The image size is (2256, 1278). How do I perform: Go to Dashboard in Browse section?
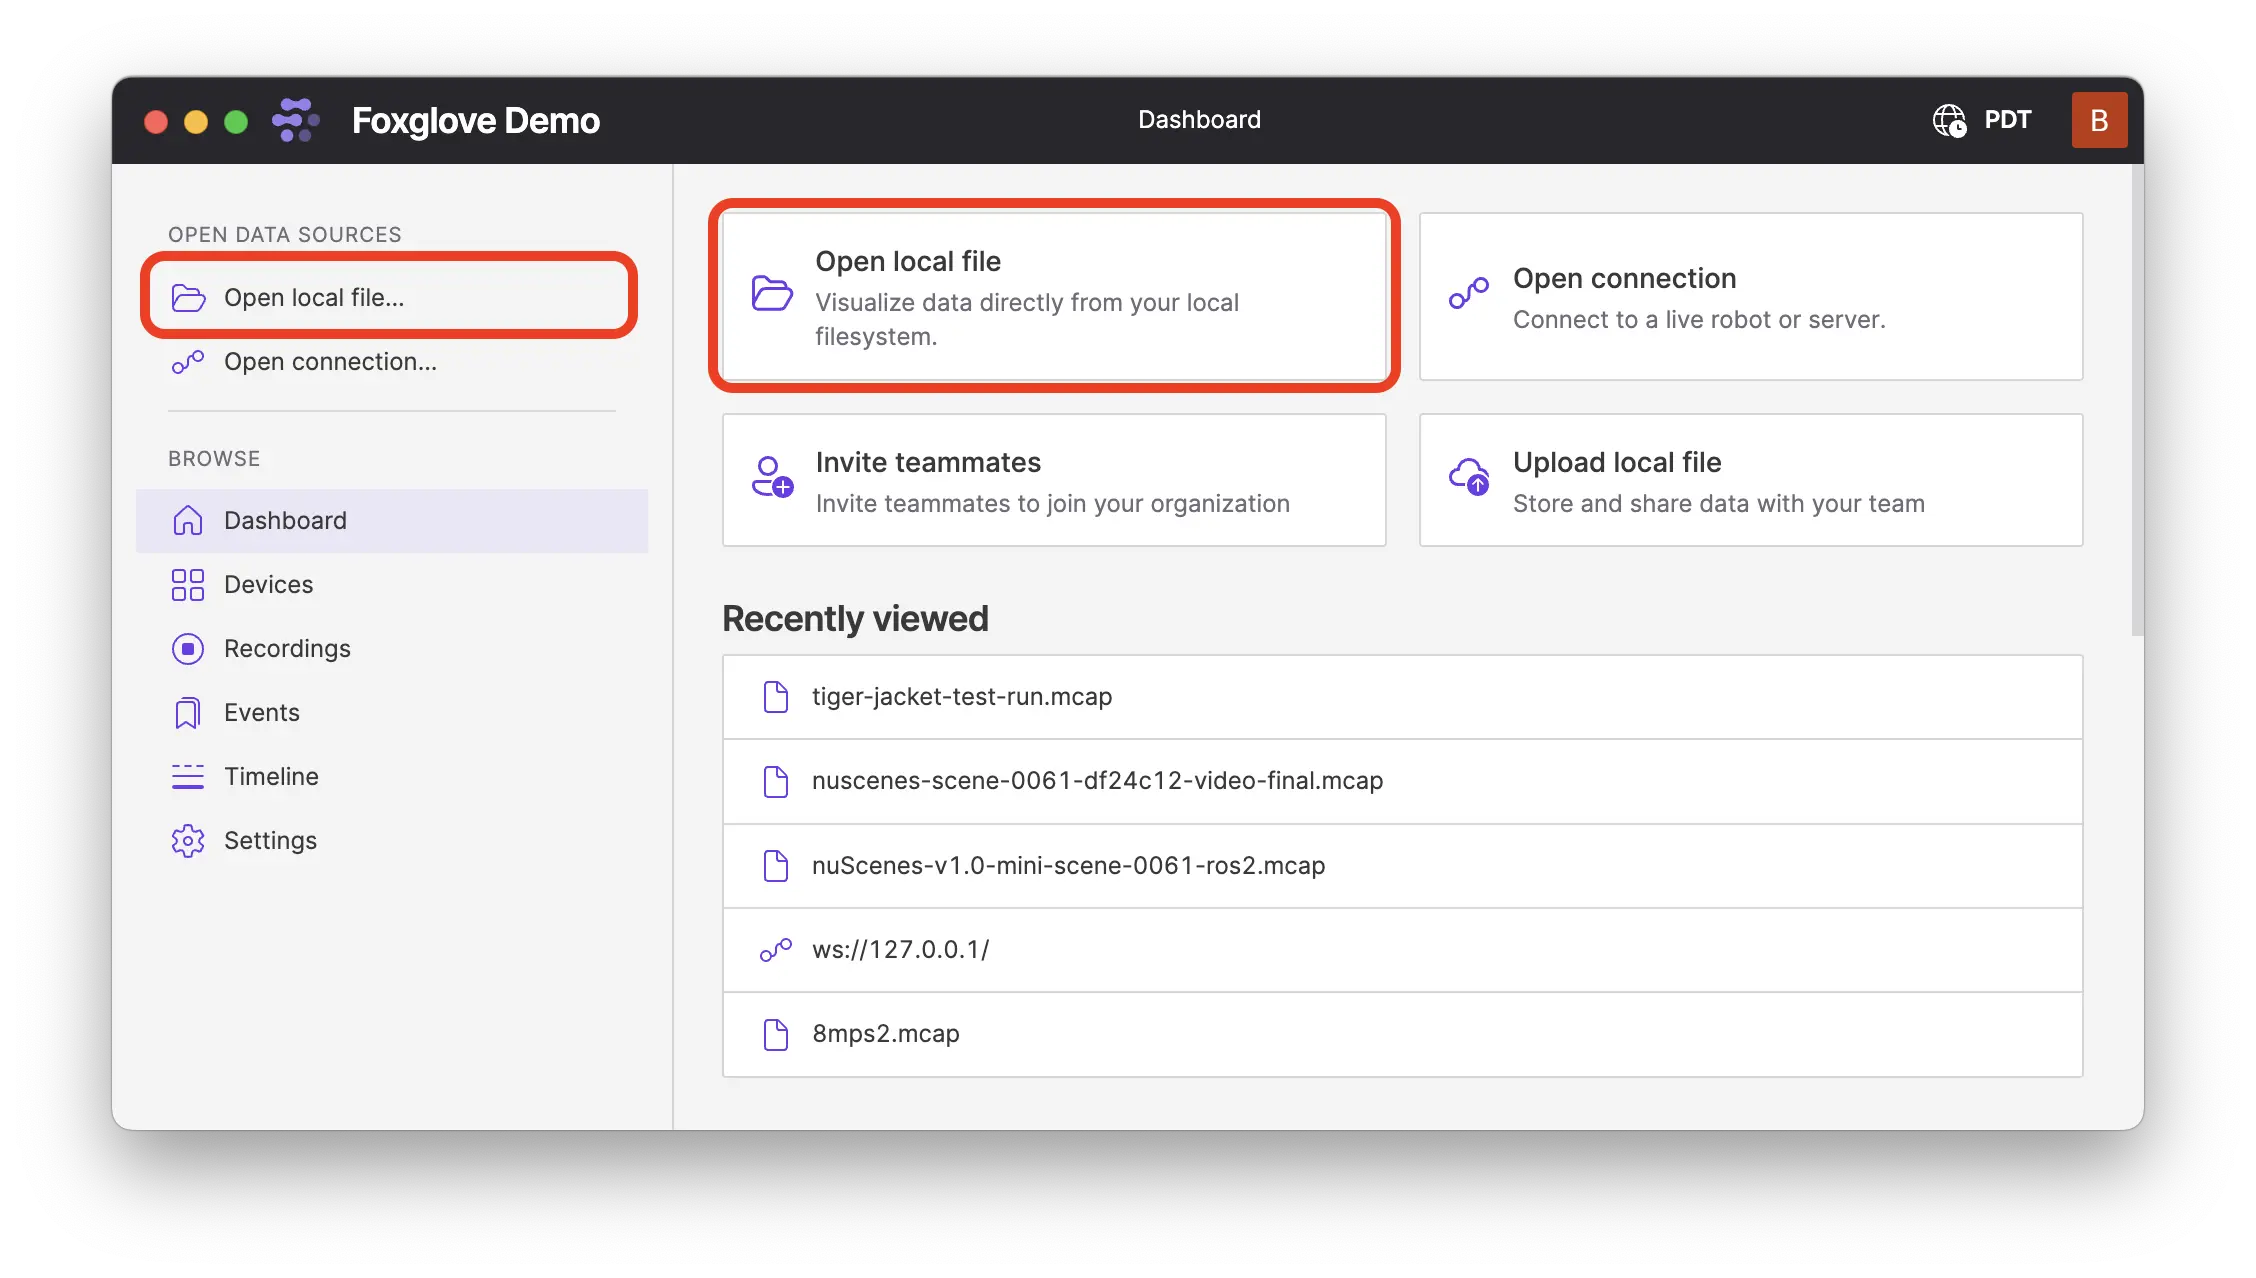[392, 521]
